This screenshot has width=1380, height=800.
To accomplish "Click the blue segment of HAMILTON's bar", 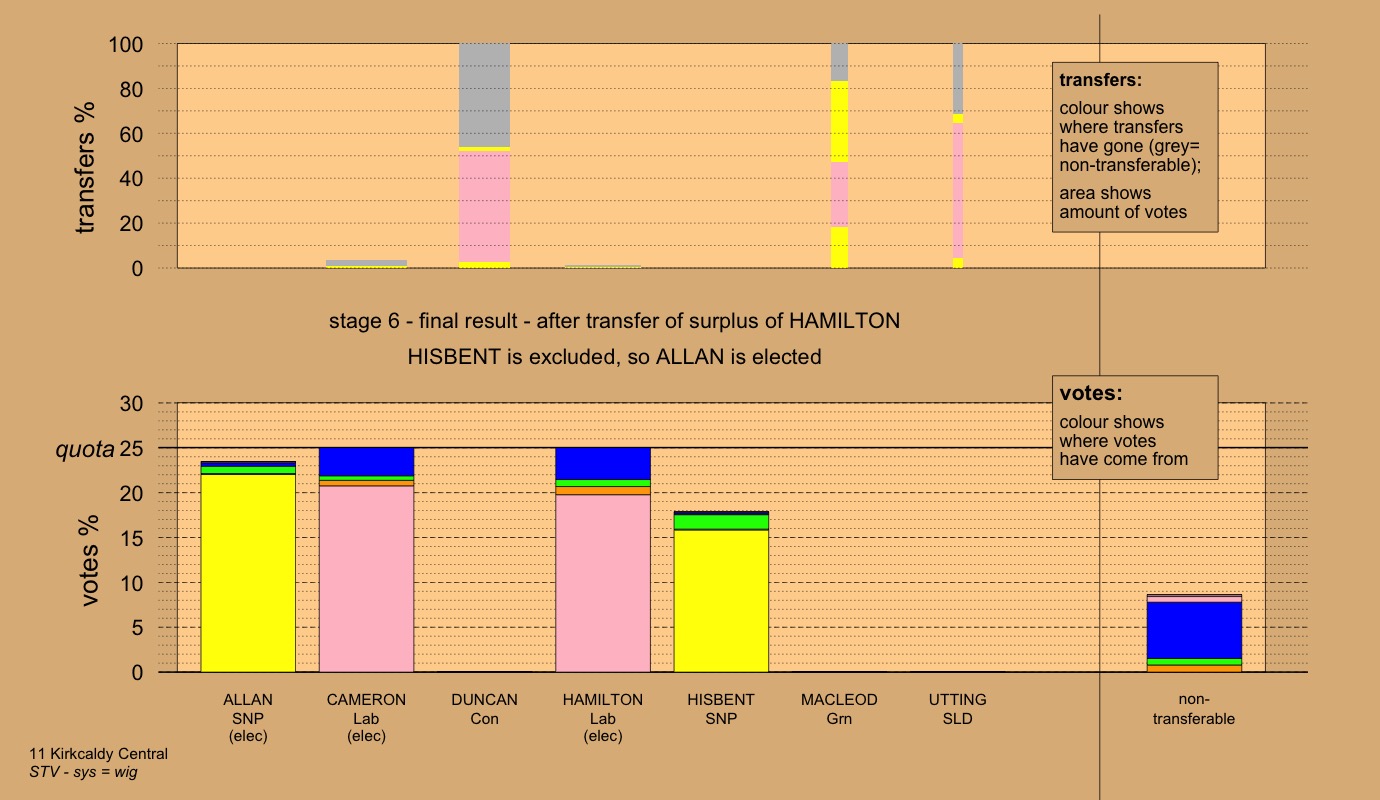I will tap(603, 464).
